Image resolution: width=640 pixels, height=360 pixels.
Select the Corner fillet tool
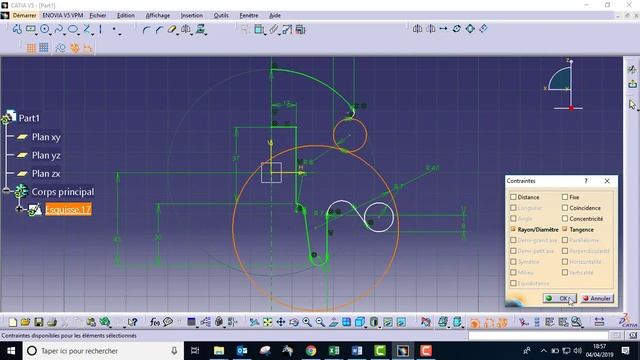click(x=146, y=29)
